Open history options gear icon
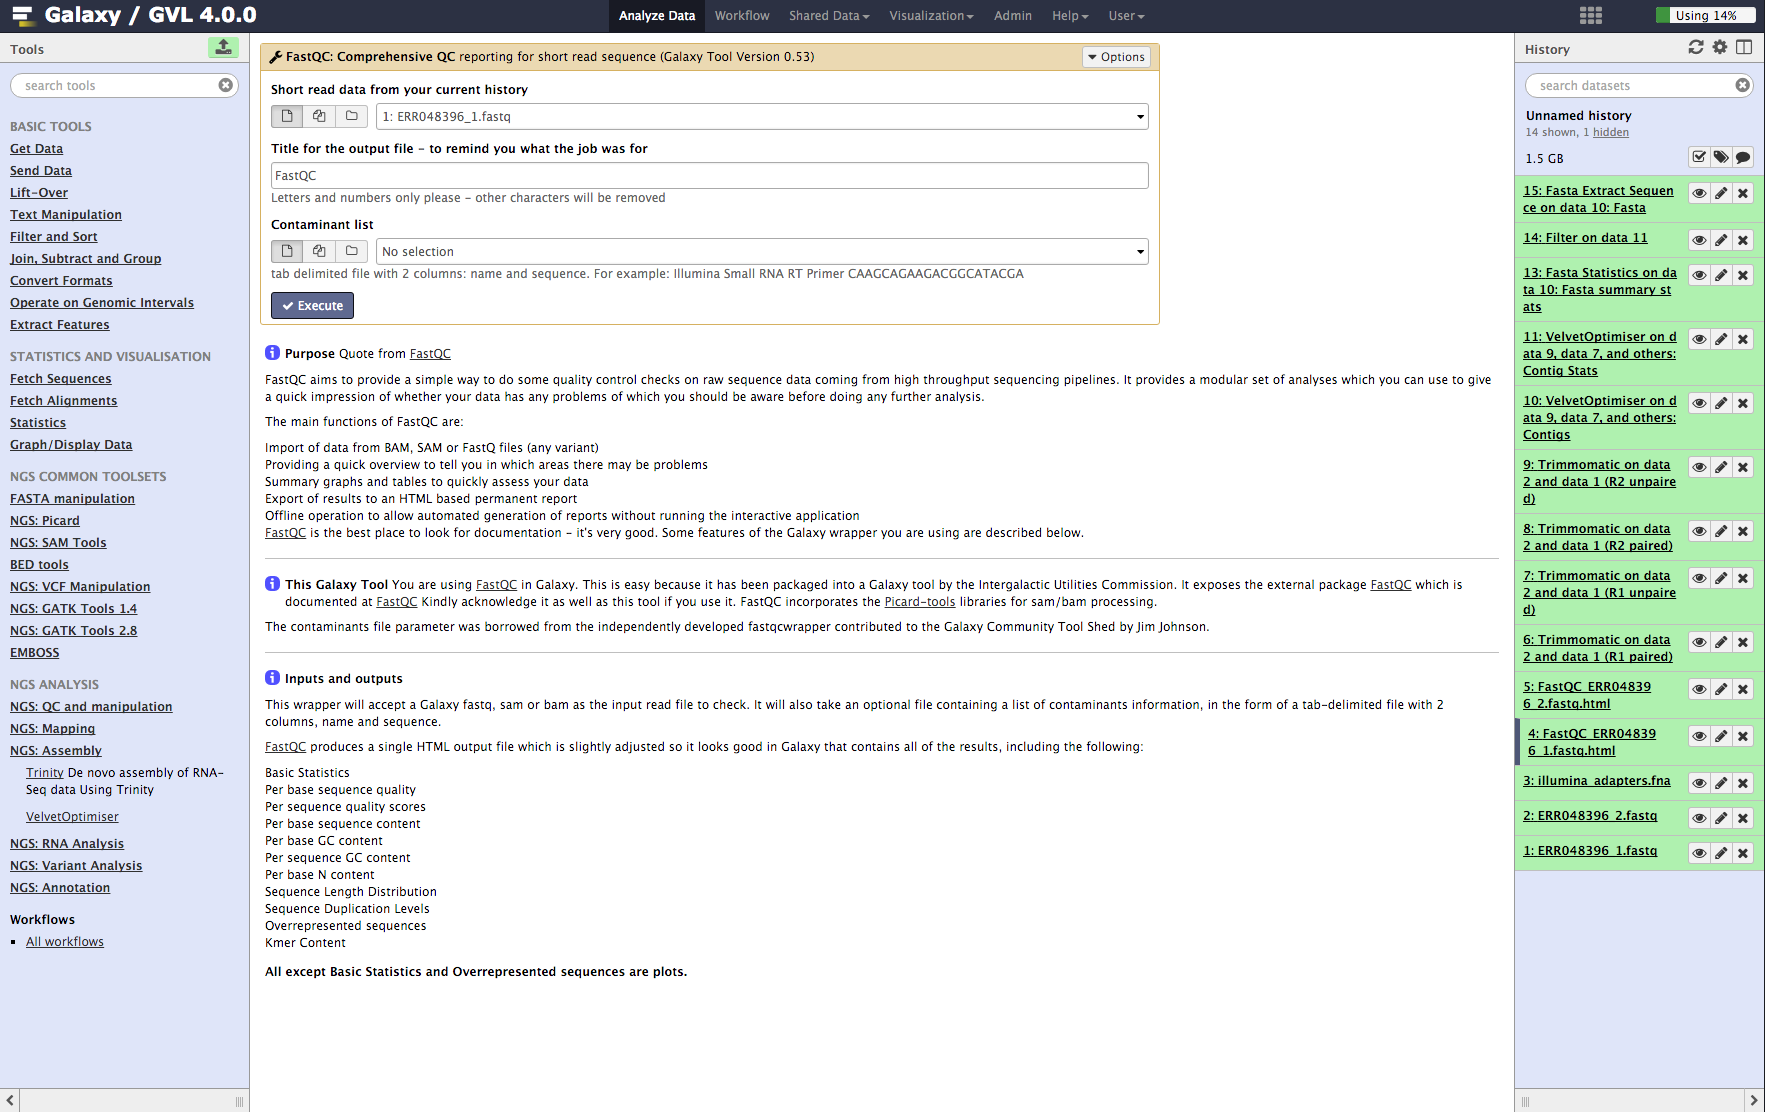This screenshot has width=1765, height=1112. 1720,47
